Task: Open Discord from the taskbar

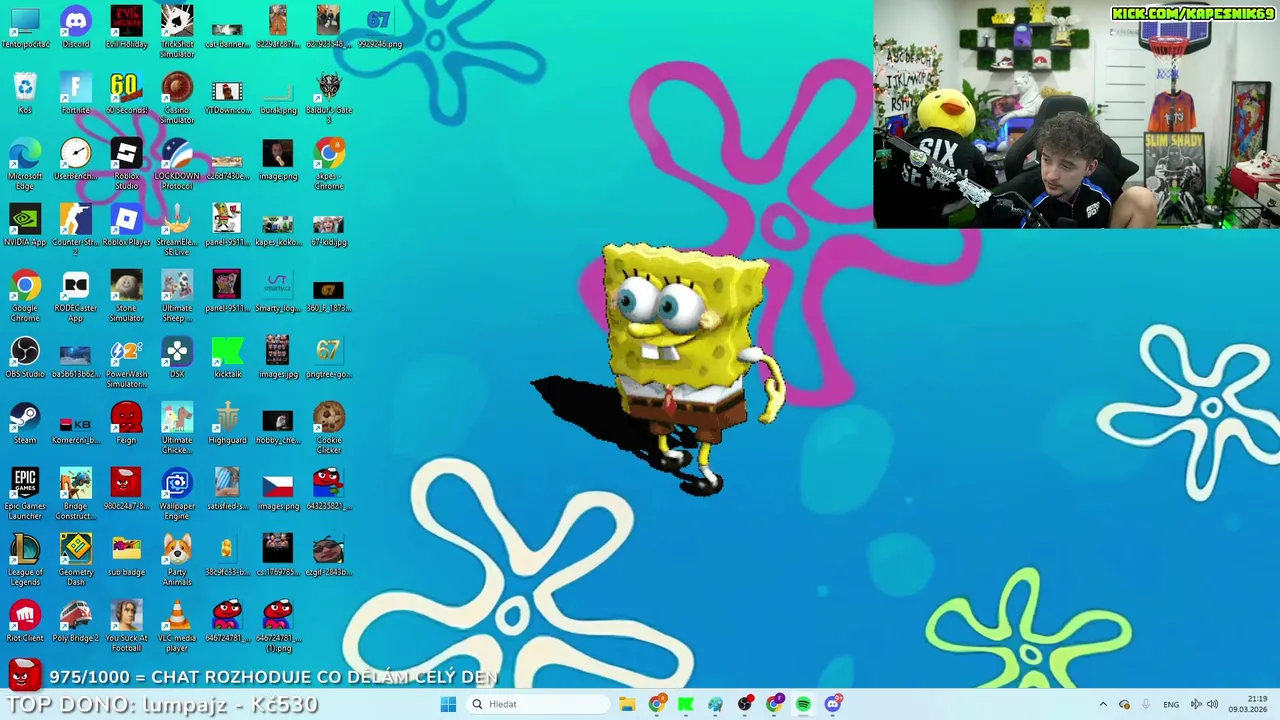Action: [833, 704]
